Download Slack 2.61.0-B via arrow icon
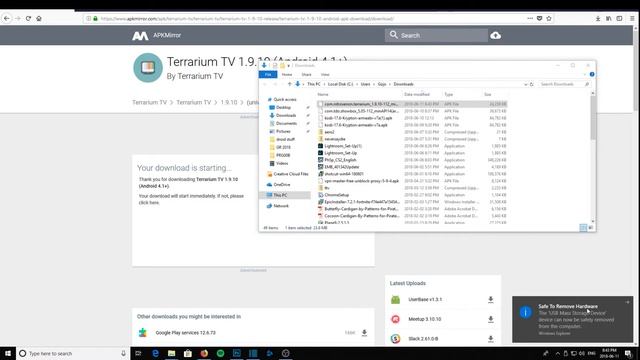 (491, 339)
